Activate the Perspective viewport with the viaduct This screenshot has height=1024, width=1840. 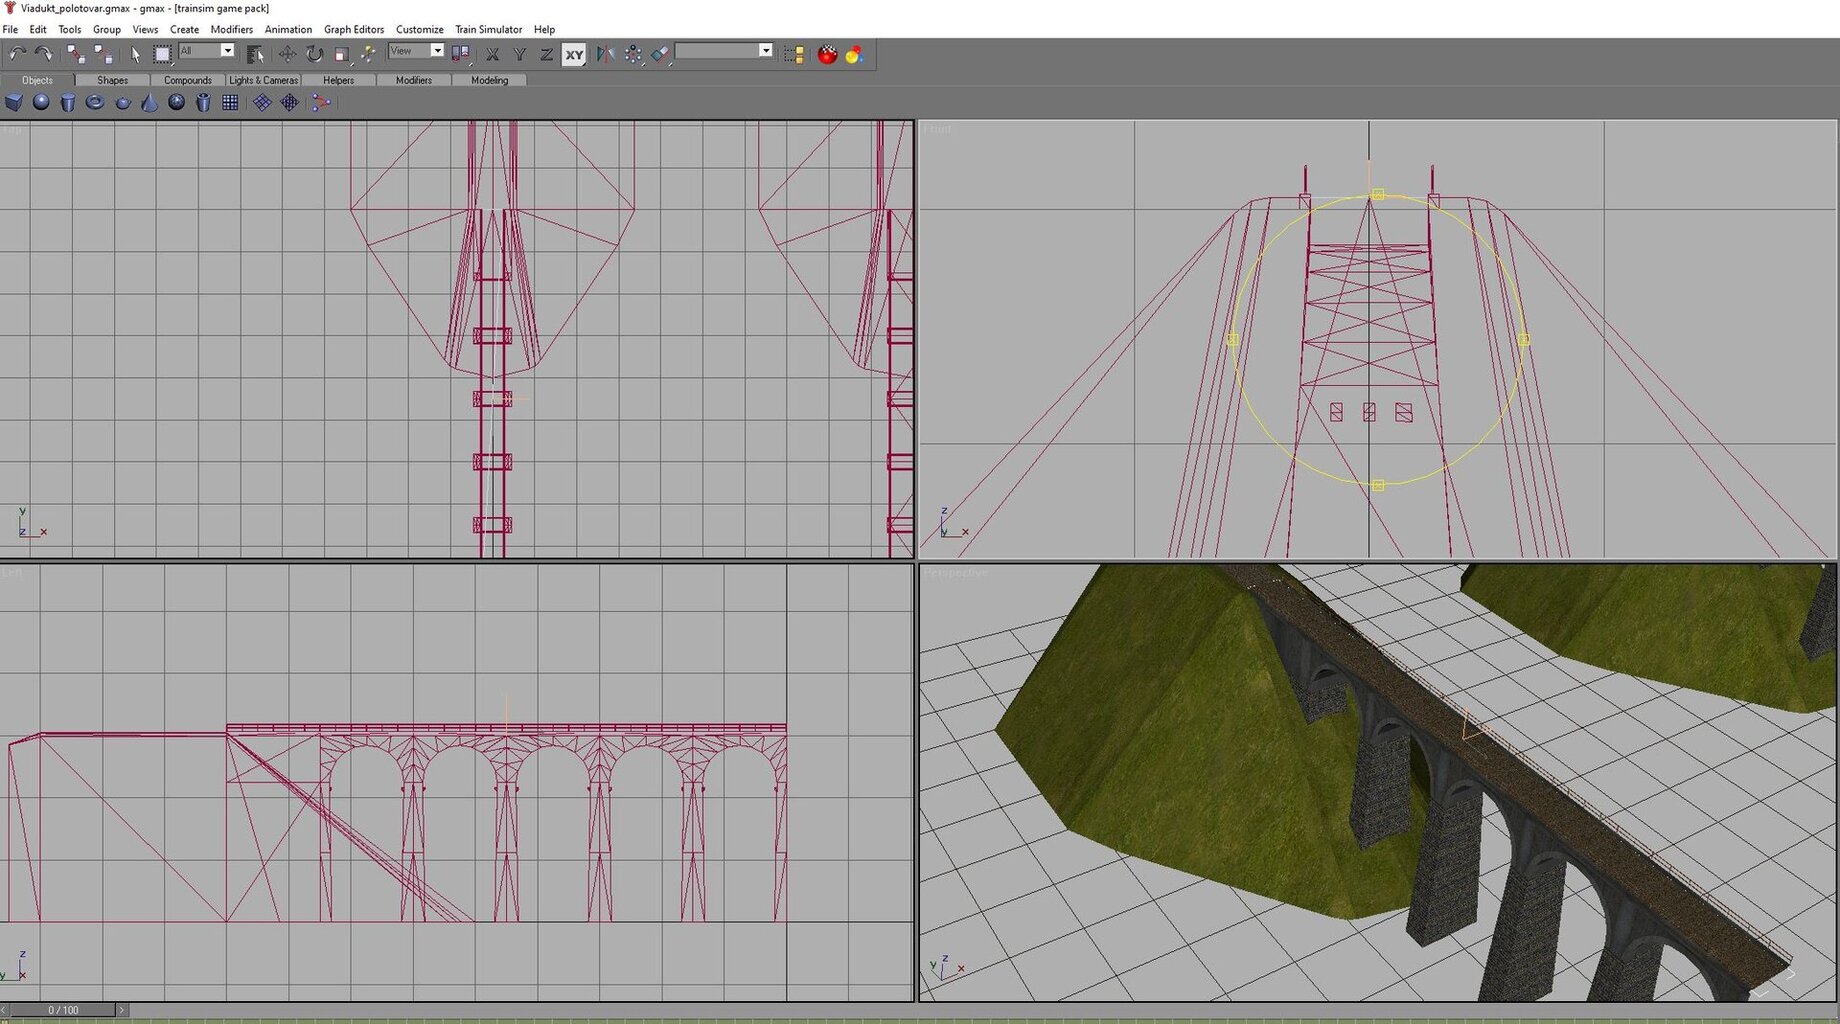tap(1377, 782)
